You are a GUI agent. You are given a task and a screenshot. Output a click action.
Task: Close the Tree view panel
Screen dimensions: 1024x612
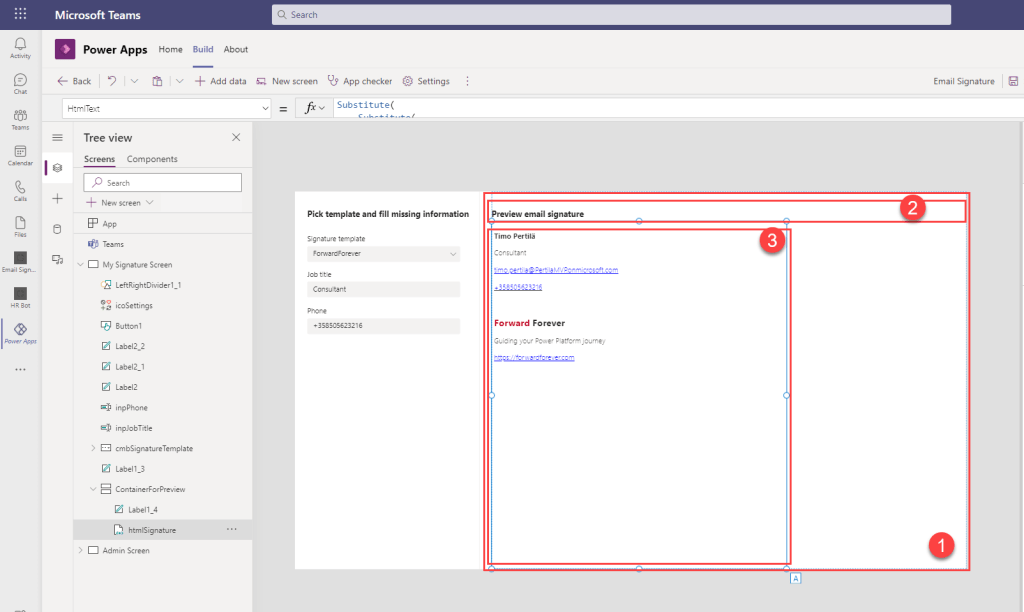pos(236,138)
